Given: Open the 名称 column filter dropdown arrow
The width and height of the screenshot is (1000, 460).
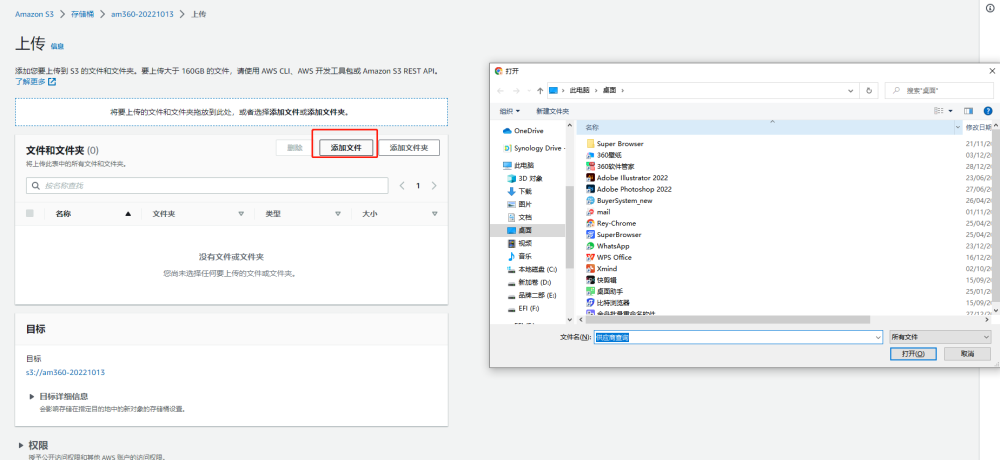Looking at the screenshot, I should pos(957,128).
